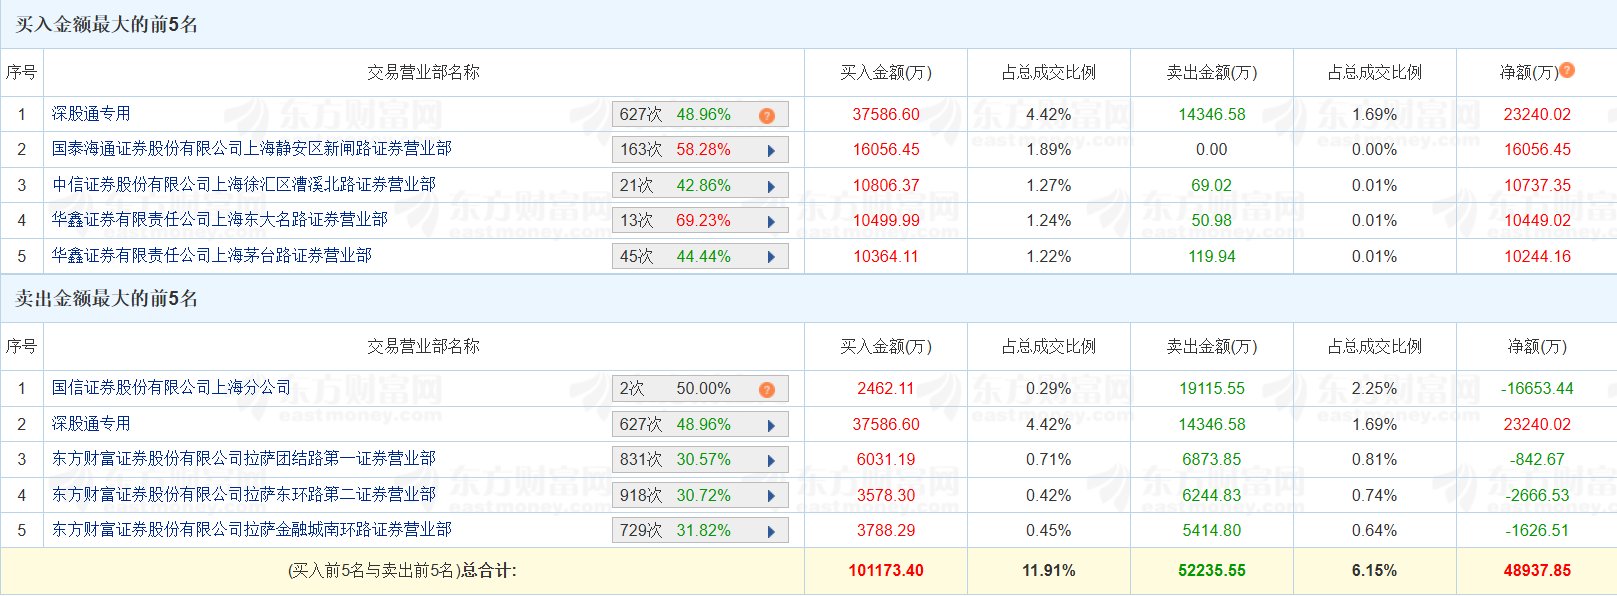Open 国信证券股份有限公司上海分公司 link
The width and height of the screenshot is (1617, 596).
[172, 388]
